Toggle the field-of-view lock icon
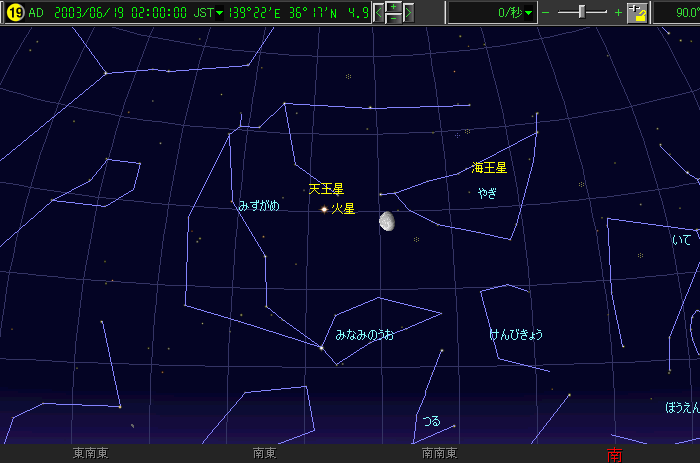 (x=638, y=13)
